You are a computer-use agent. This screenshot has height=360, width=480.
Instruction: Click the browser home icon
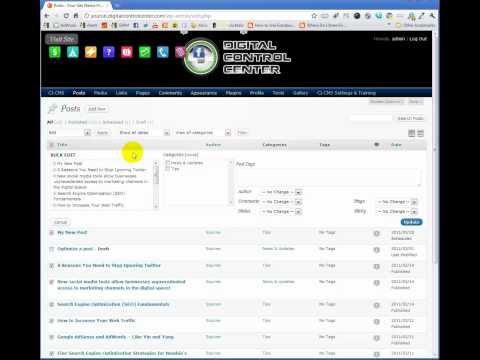pos(76,16)
